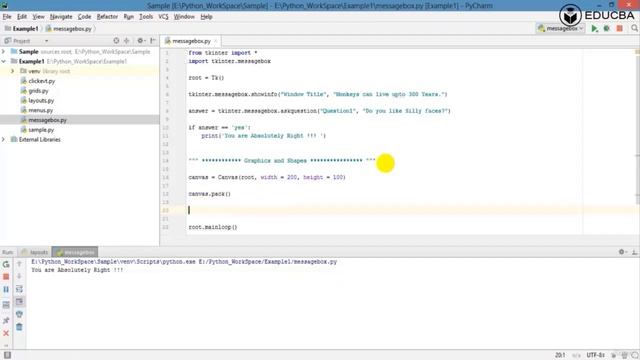The image size is (640, 360).
Task: Open the Window menu
Action: 184,17
